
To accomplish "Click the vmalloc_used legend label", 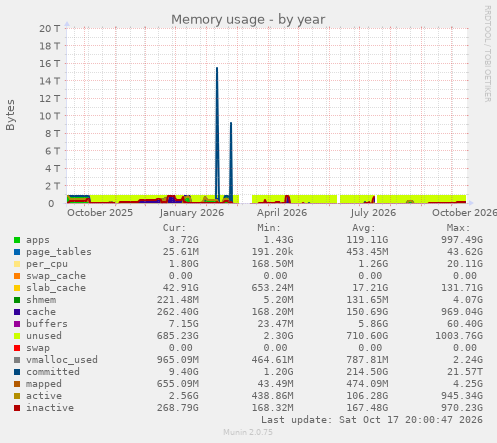I will point(62,360).
